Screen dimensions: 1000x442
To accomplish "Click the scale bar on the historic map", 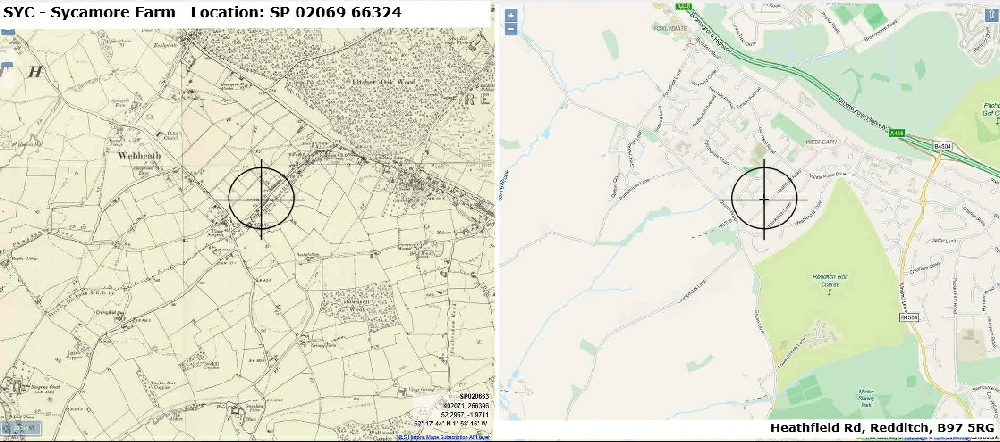I will [x=19, y=428].
